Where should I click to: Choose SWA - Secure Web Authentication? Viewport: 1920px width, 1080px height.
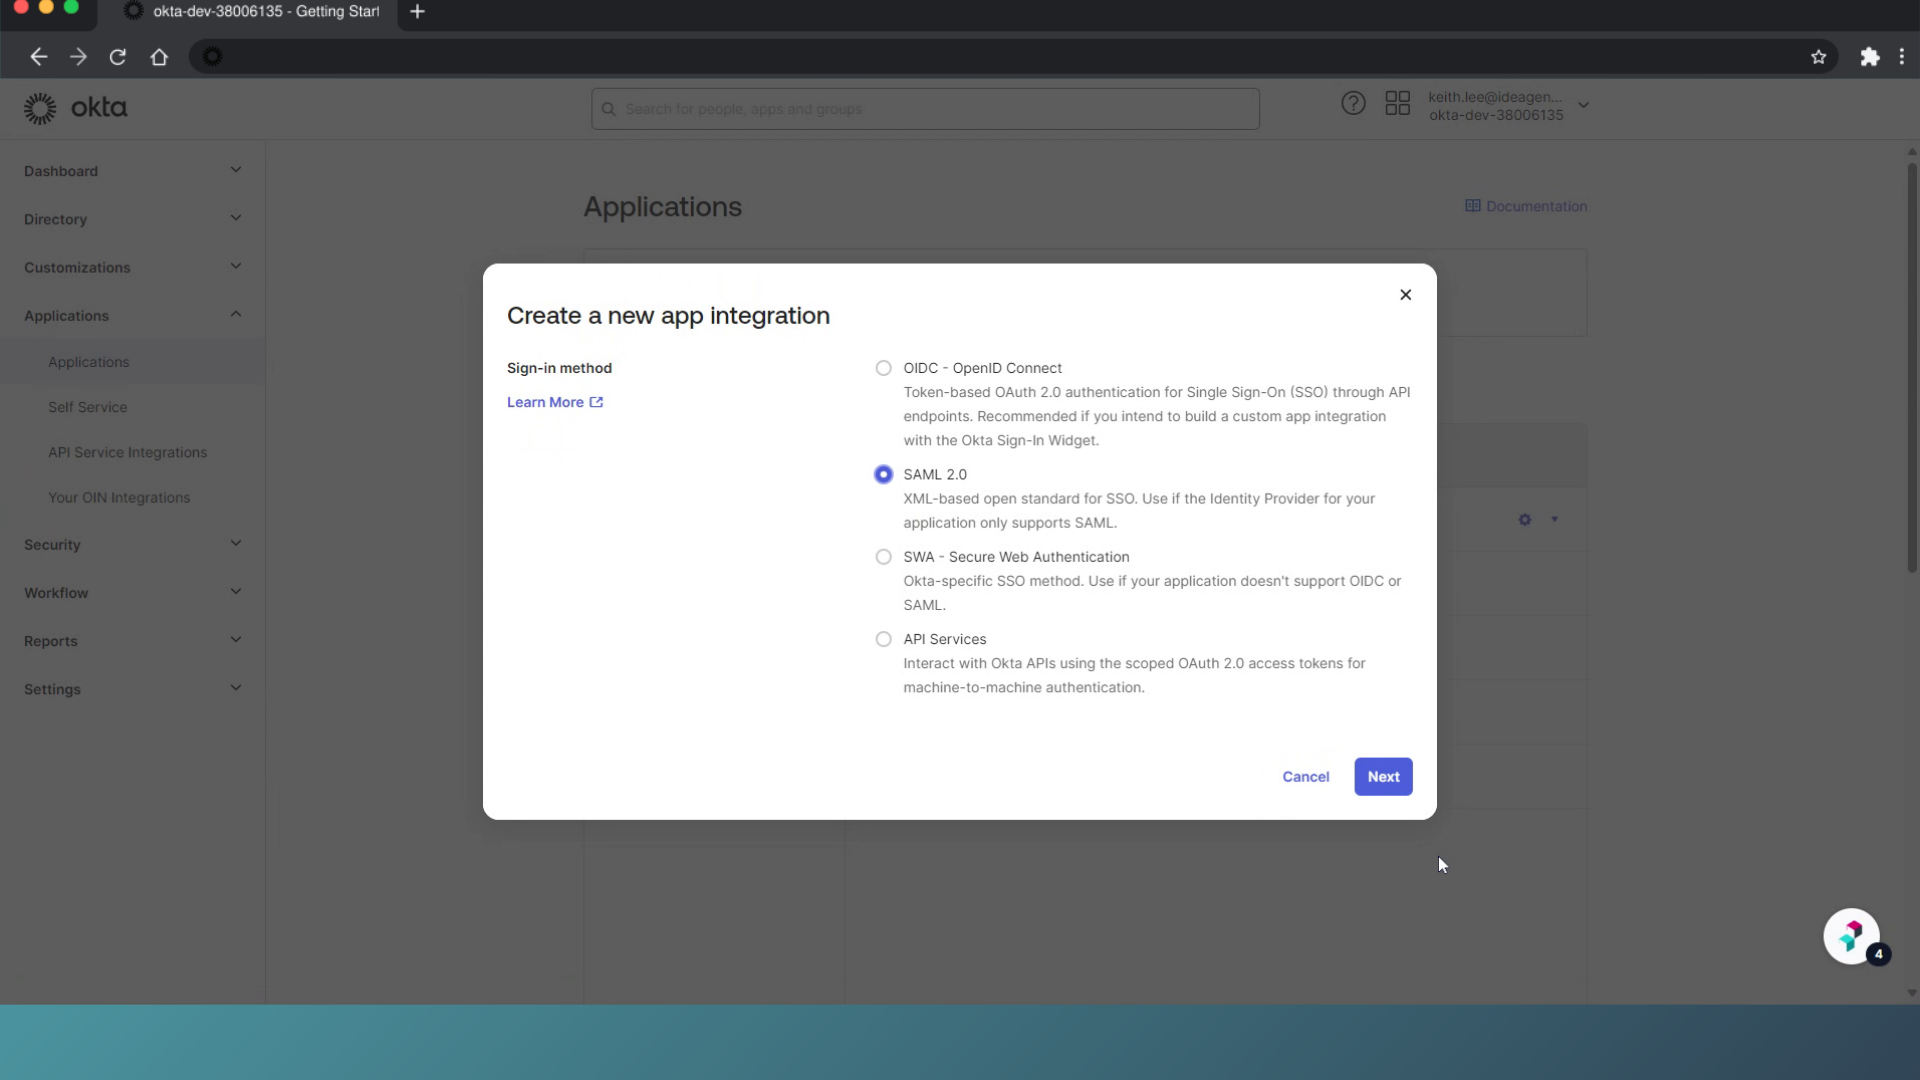(x=883, y=557)
